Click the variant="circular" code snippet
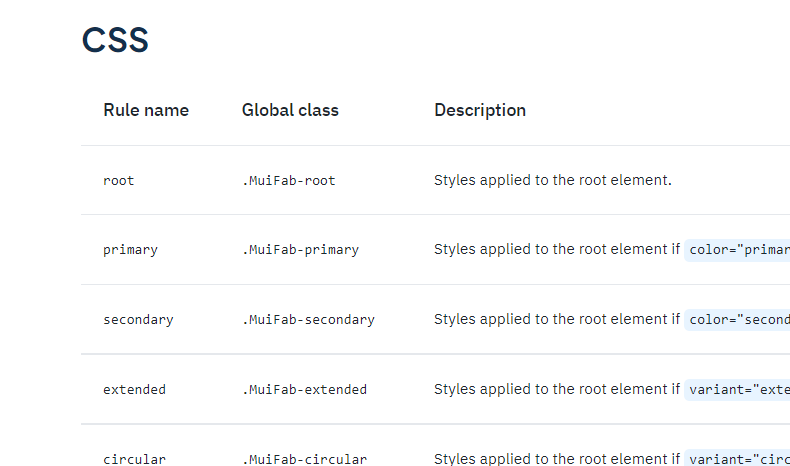 pyautogui.click(x=737, y=458)
